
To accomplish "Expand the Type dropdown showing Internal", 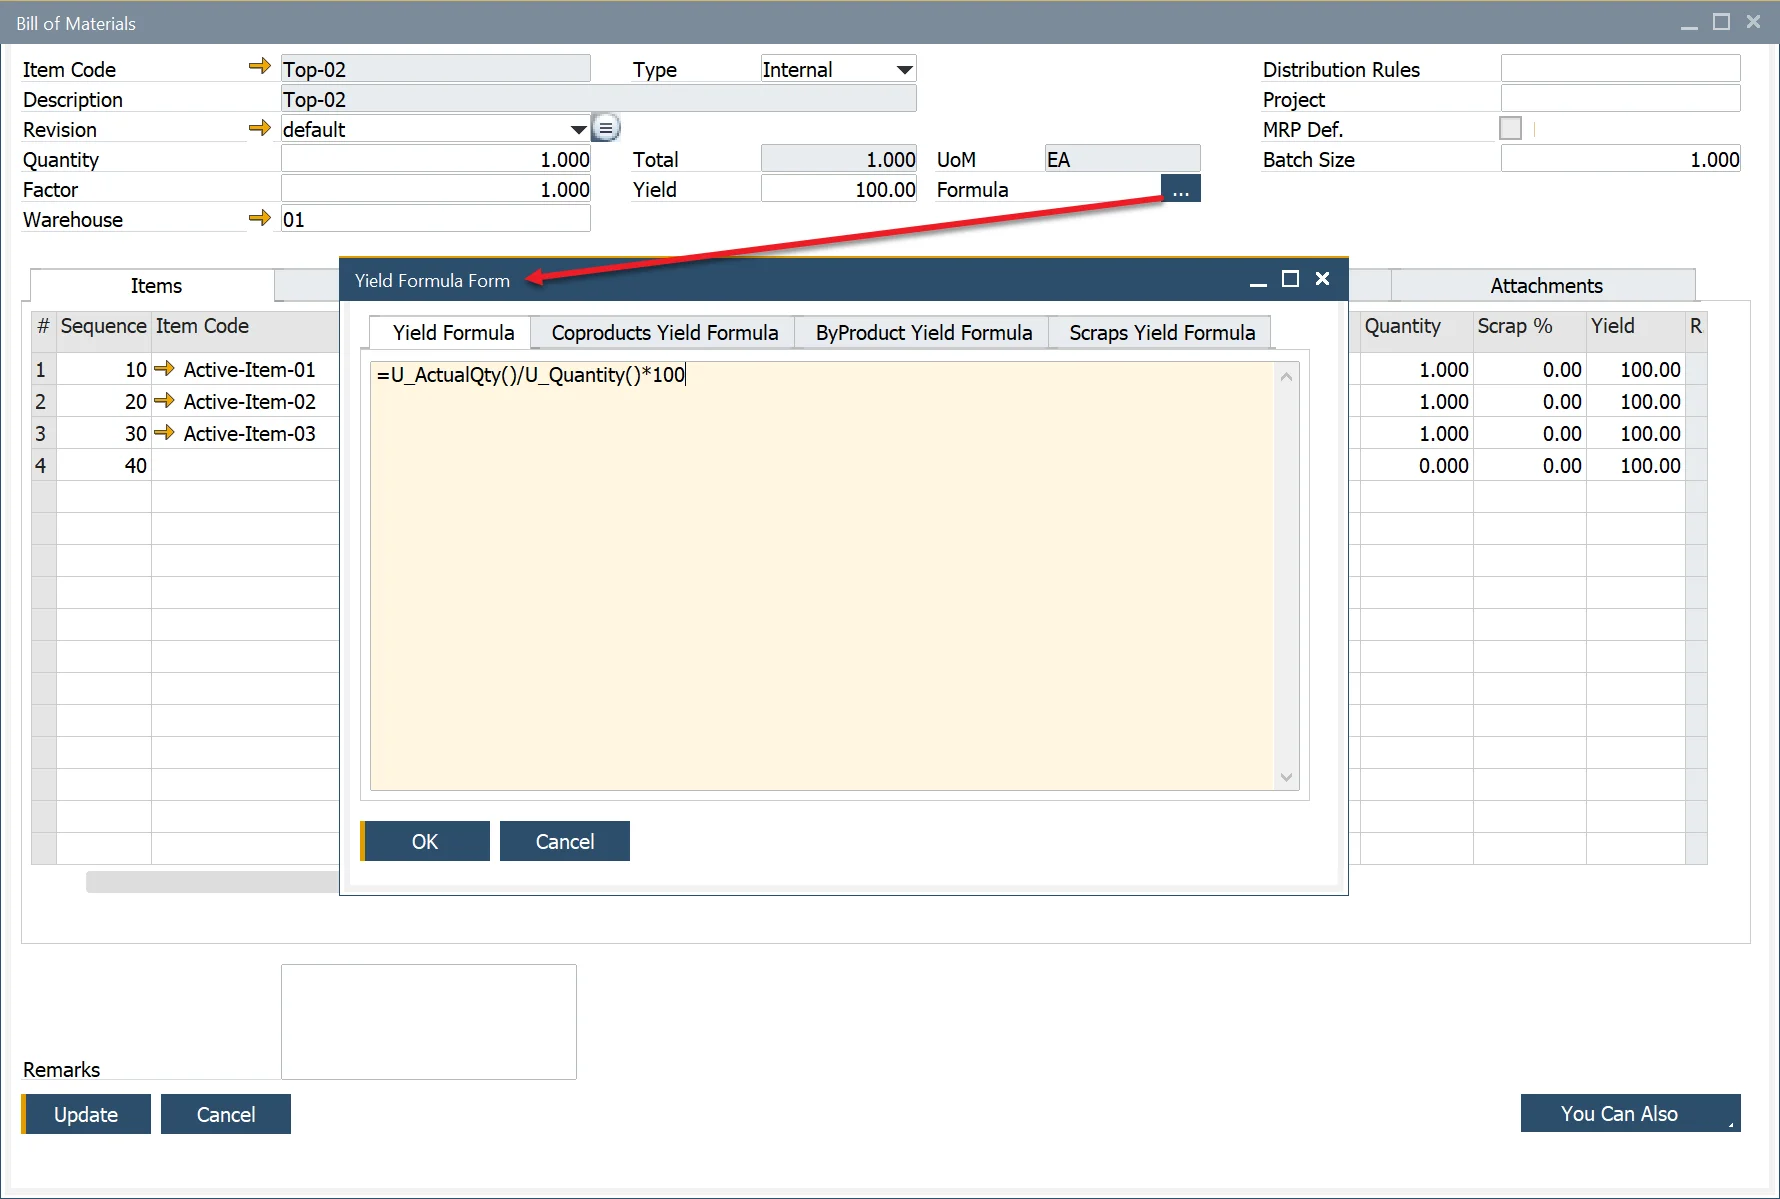I will point(904,70).
